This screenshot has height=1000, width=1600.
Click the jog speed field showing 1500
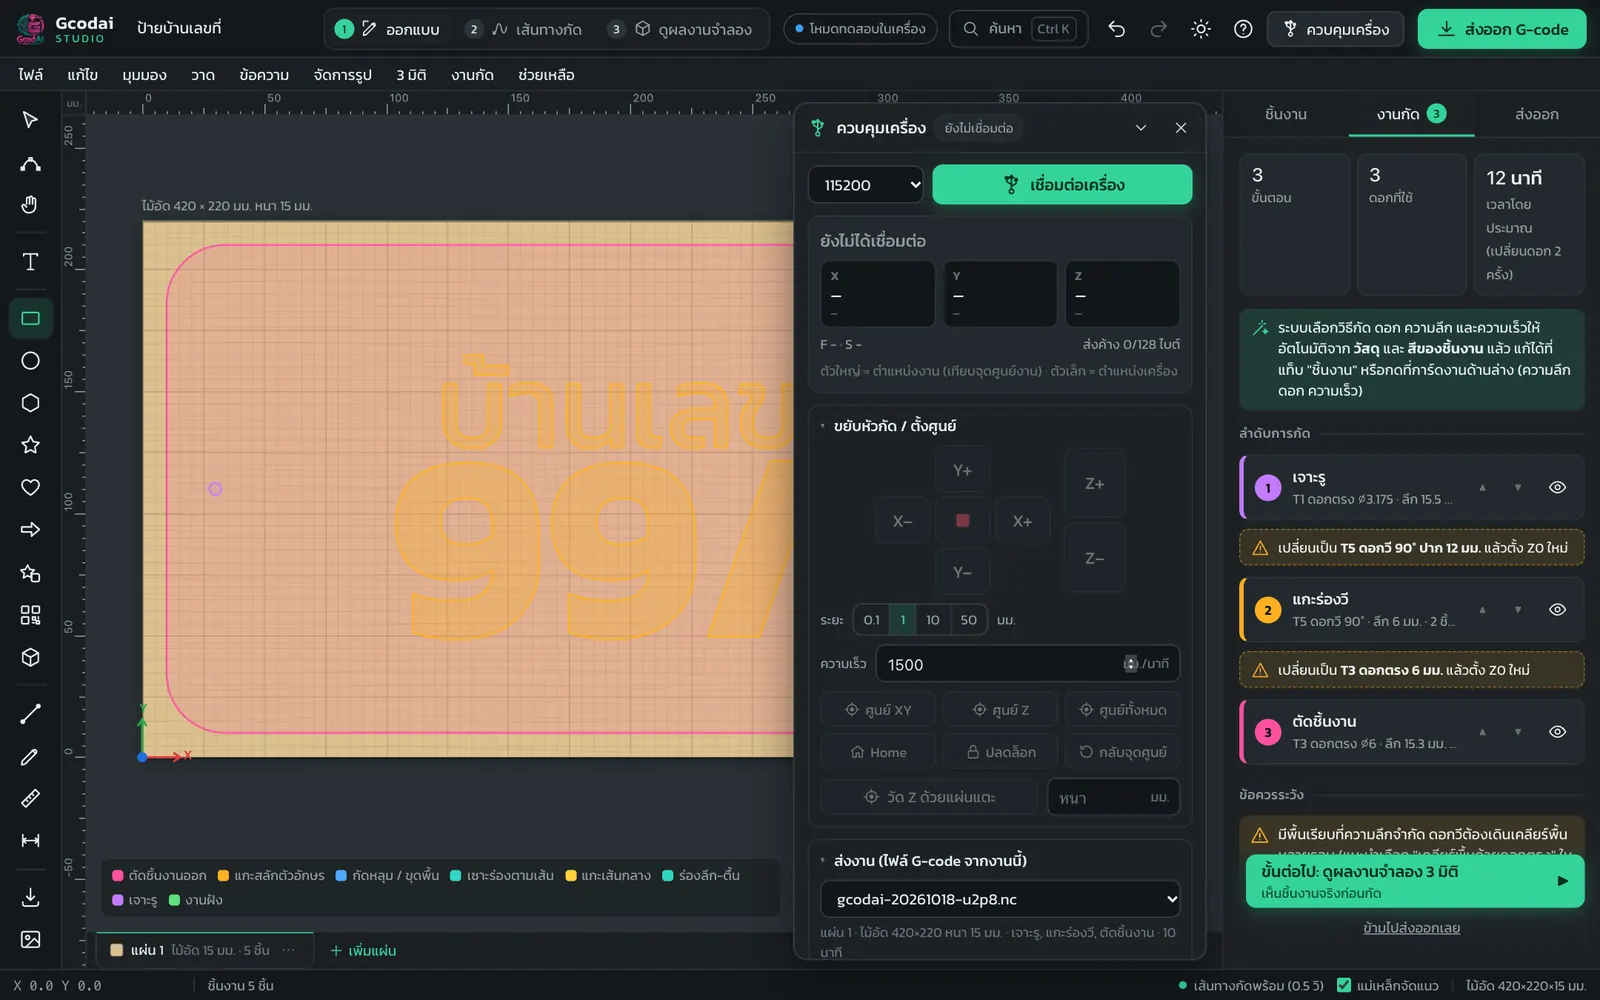[1028, 664]
